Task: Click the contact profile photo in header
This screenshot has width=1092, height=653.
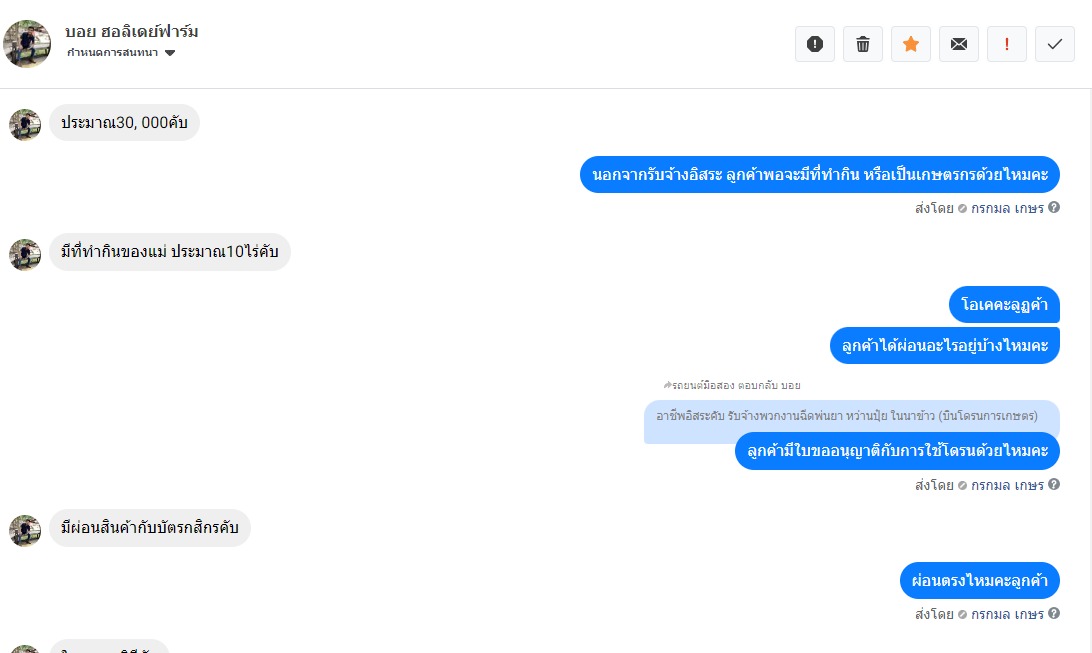Action: (27, 43)
